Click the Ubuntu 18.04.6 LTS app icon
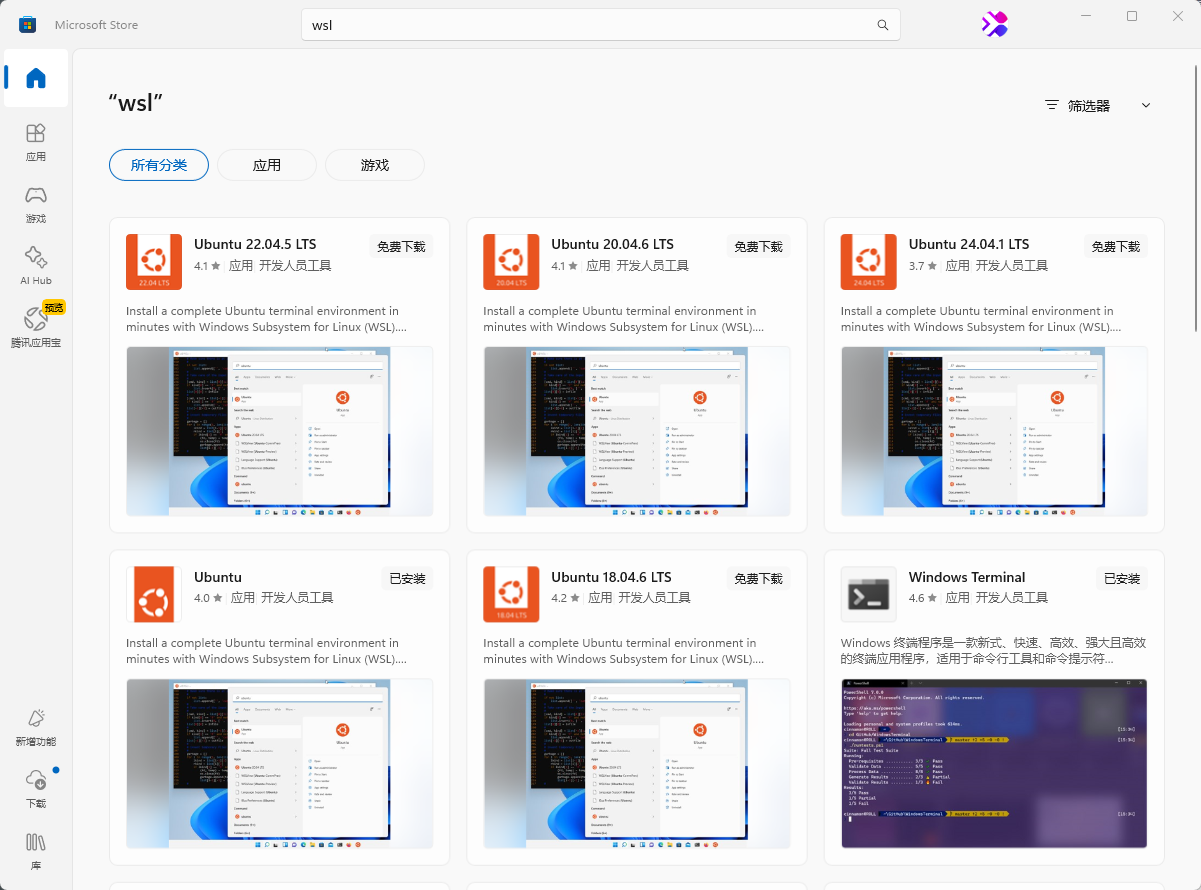Screen dimensions: 1201x890 click(511, 594)
